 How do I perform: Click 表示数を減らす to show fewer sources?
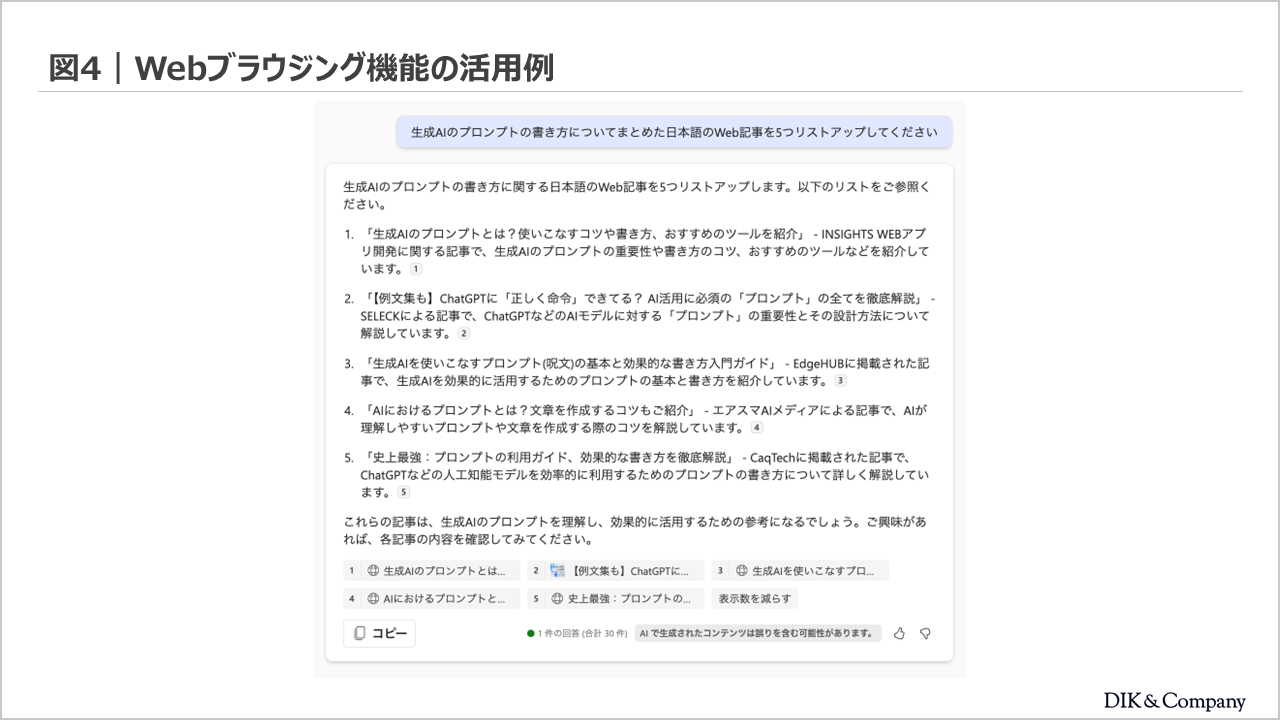coord(754,599)
